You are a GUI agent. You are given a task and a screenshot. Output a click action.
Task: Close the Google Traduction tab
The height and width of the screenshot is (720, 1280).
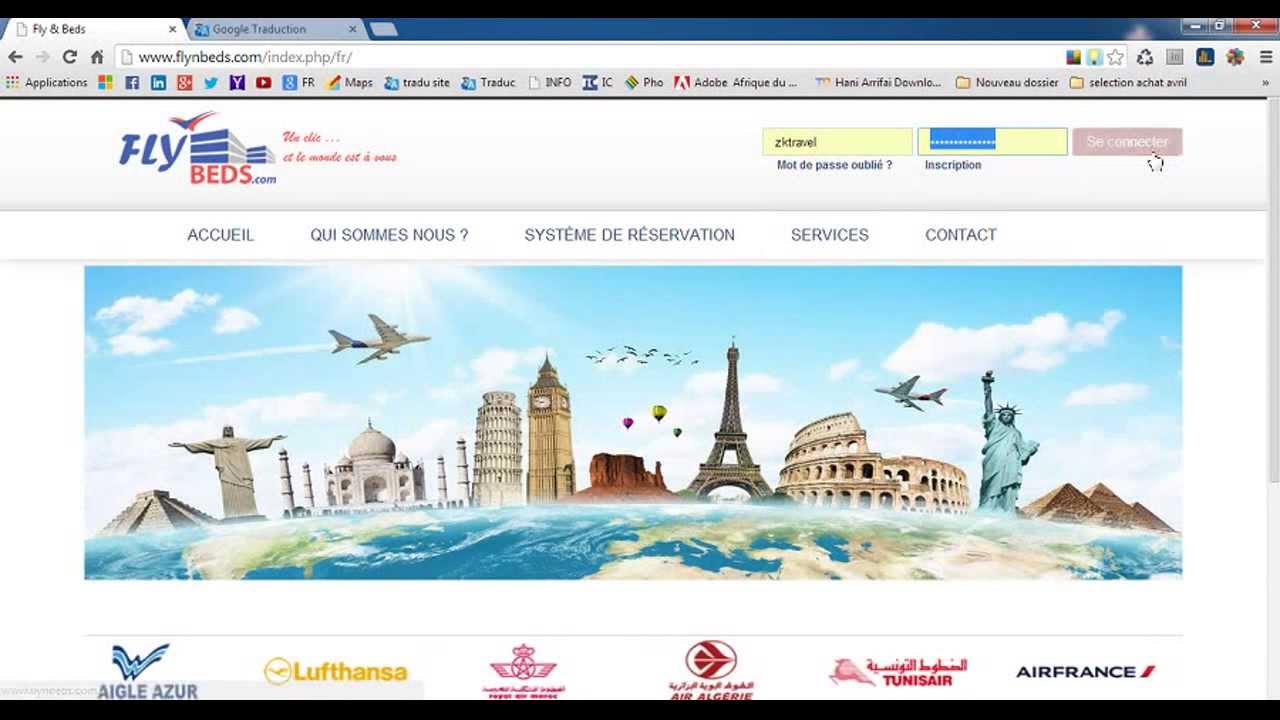coord(352,29)
